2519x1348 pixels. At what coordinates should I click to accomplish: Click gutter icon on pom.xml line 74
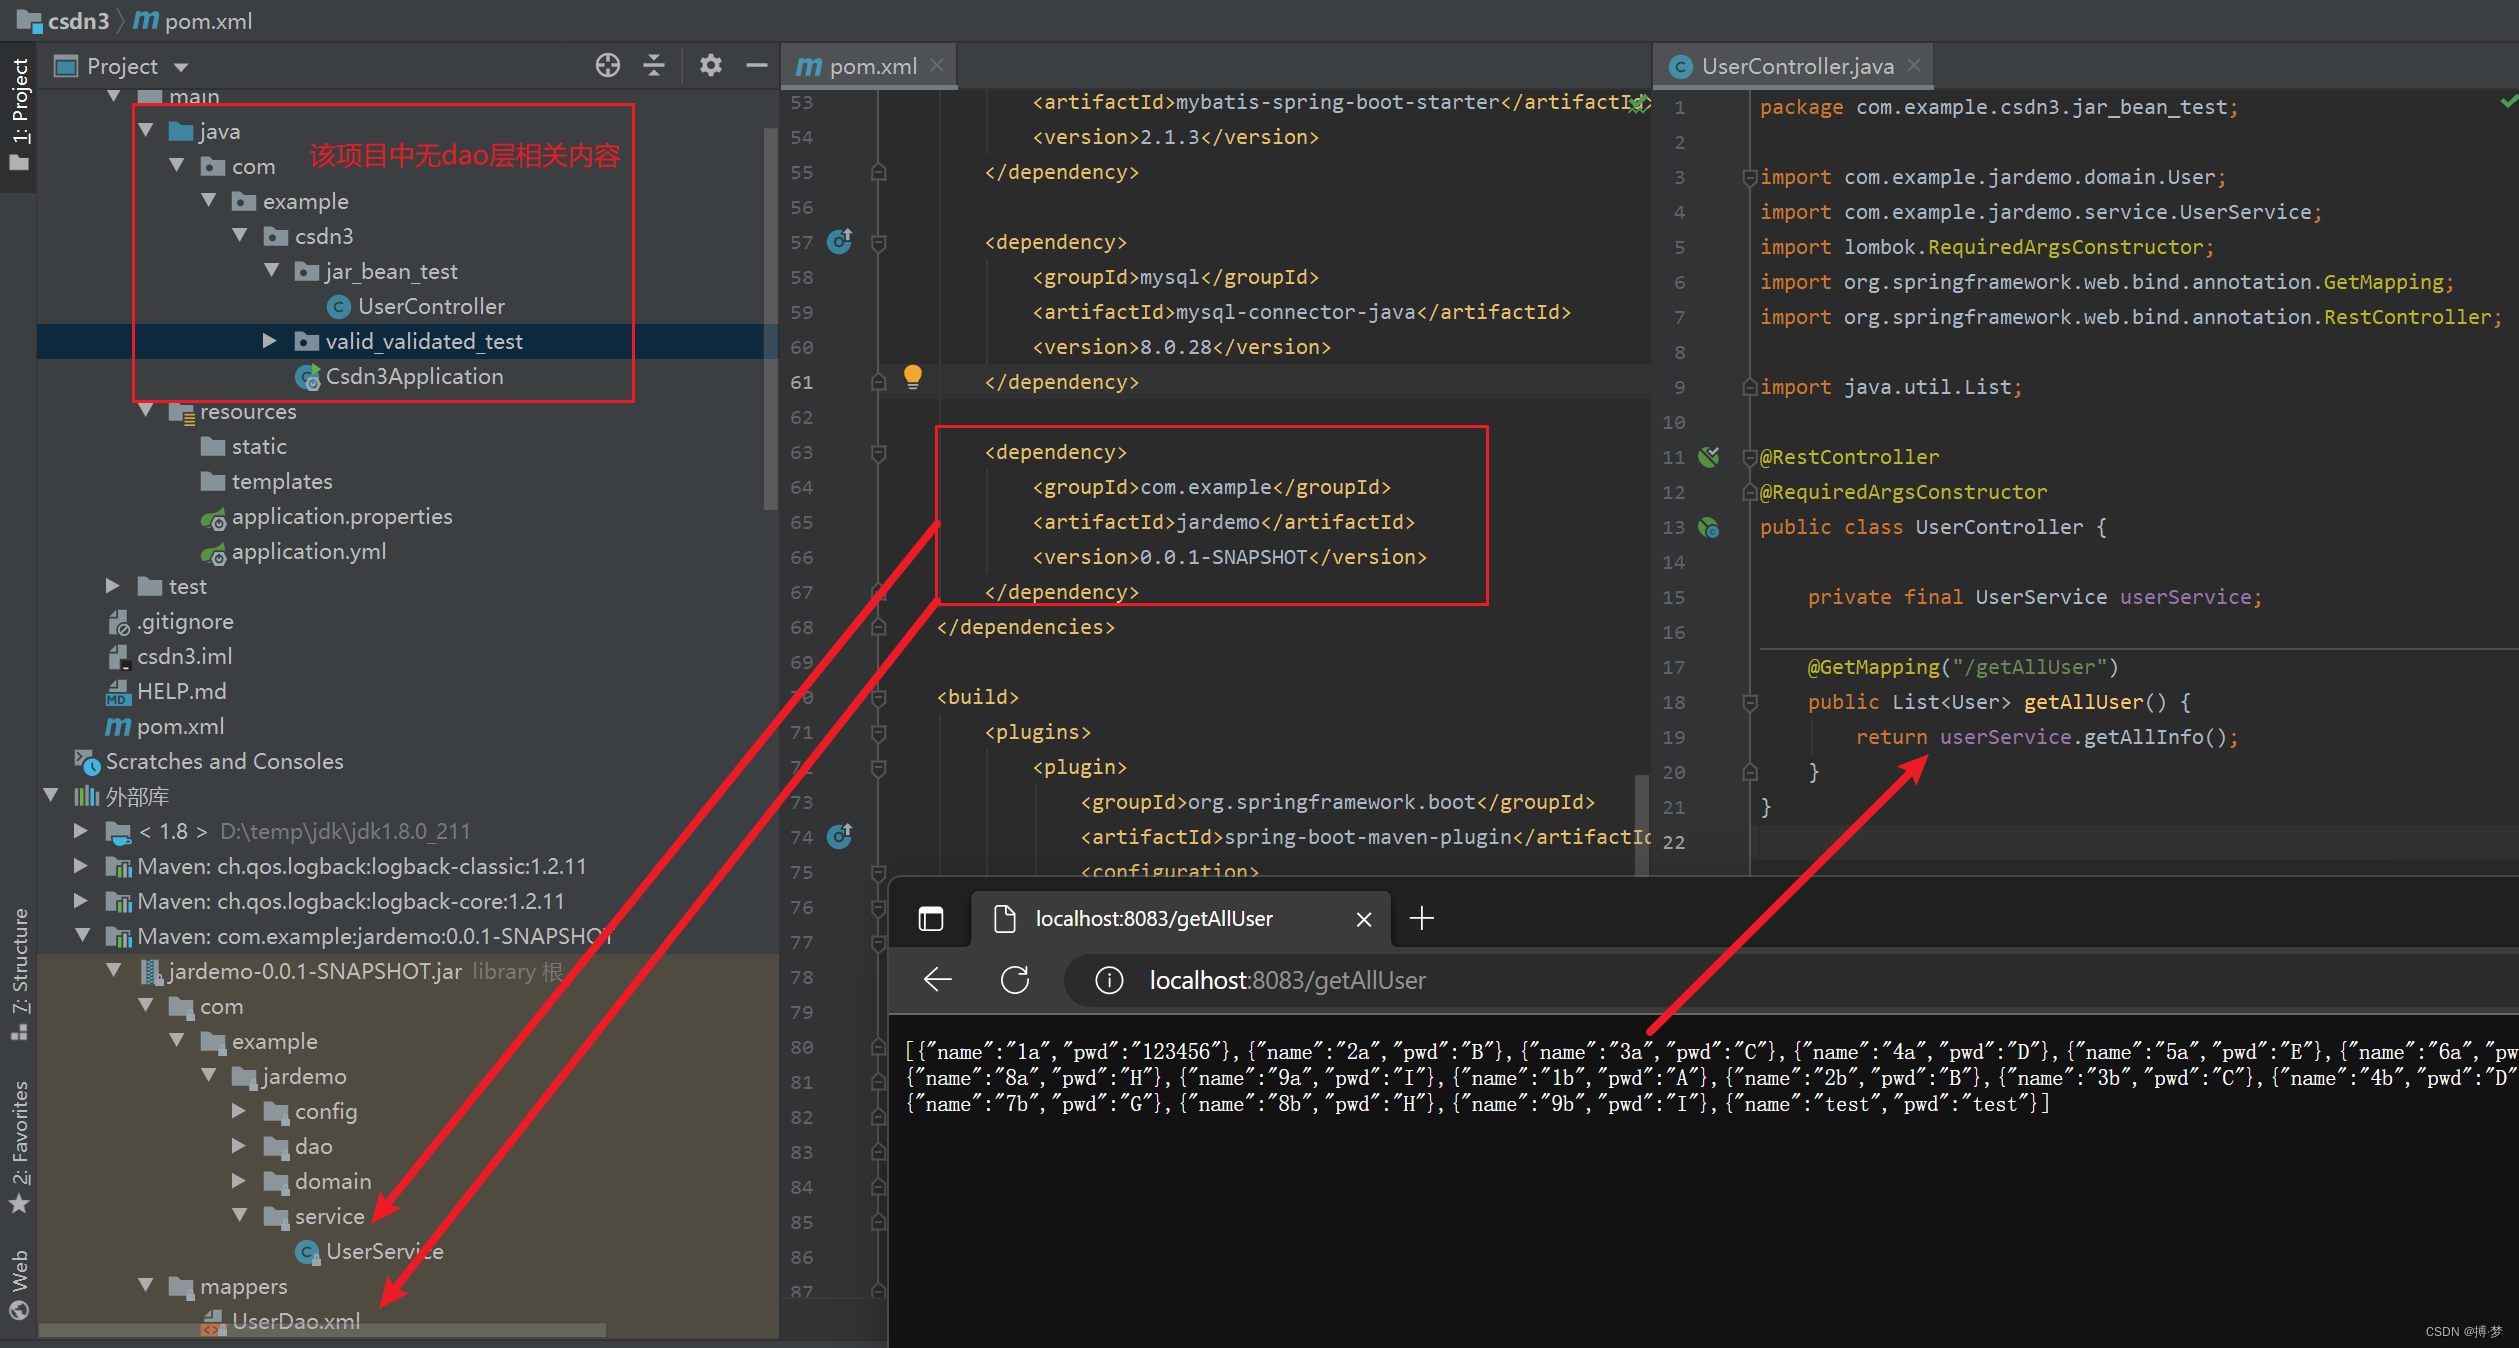(x=840, y=835)
